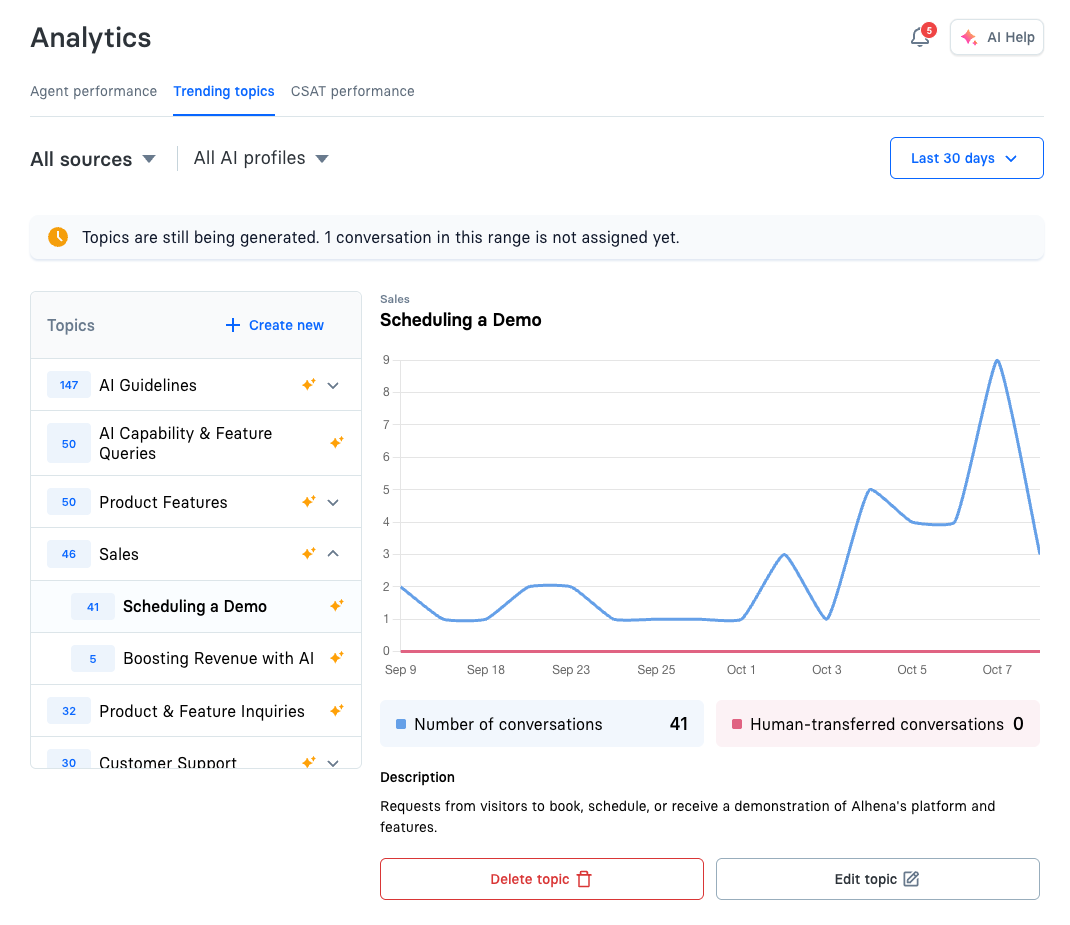Click the 41 count badge
The height and width of the screenshot is (925, 1070).
coord(93,606)
